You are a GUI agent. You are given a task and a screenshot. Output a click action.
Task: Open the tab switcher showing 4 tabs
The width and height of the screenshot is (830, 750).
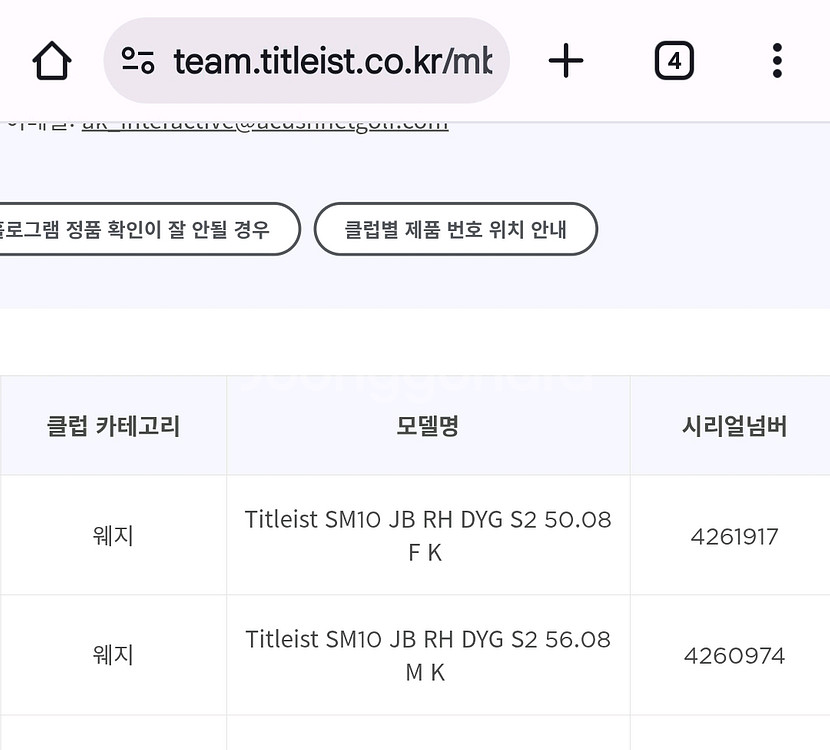pyautogui.click(x=674, y=60)
